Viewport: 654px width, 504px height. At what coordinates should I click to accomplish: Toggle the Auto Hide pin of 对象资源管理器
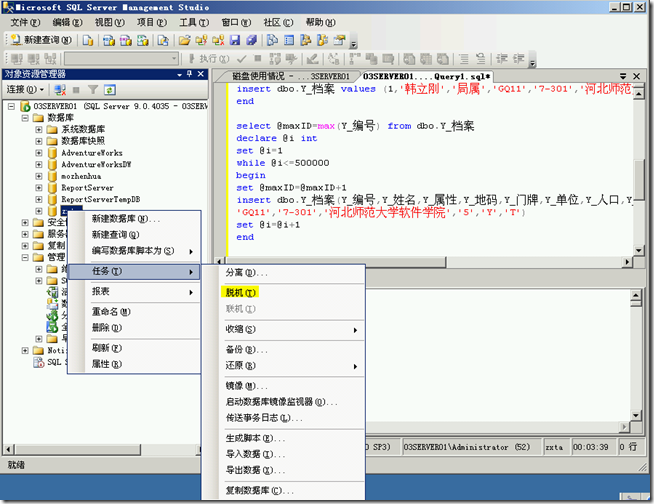pos(189,74)
